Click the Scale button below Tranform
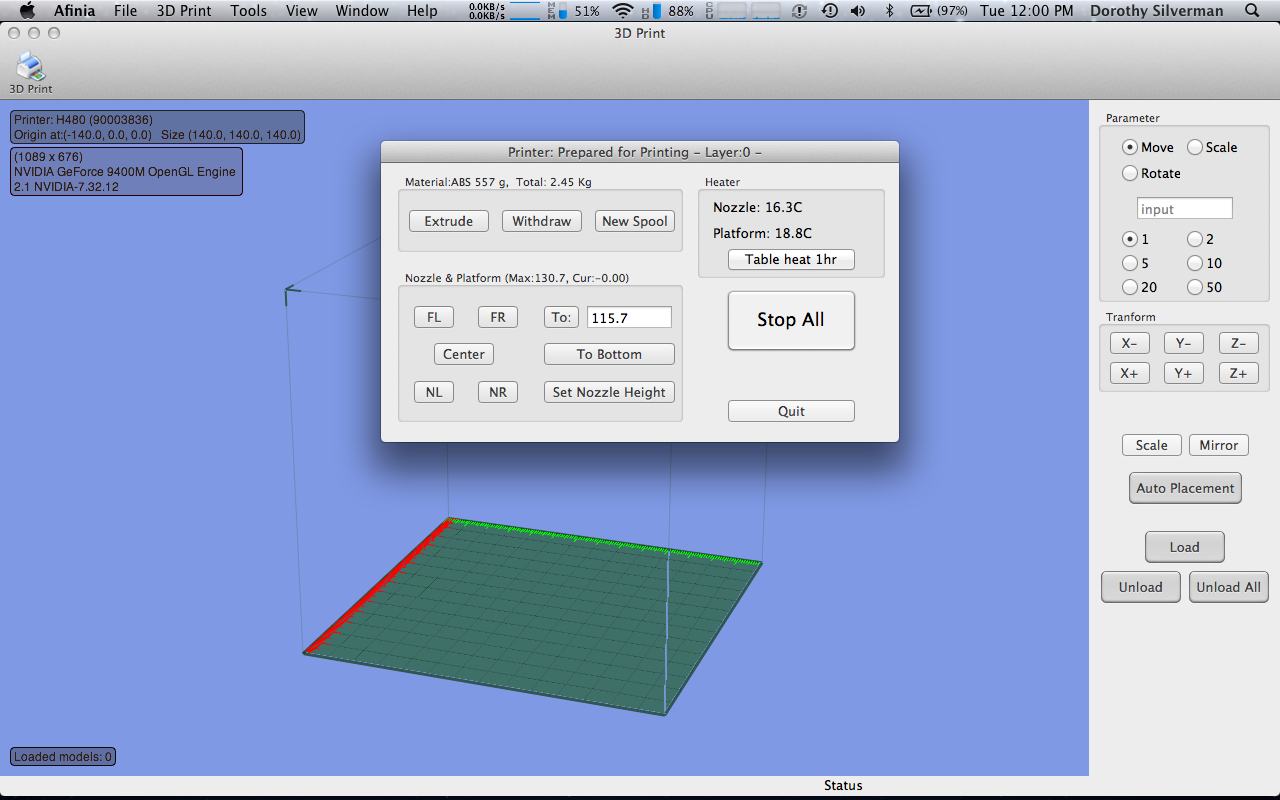Viewport: 1280px width, 800px height. click(1152, 445)
